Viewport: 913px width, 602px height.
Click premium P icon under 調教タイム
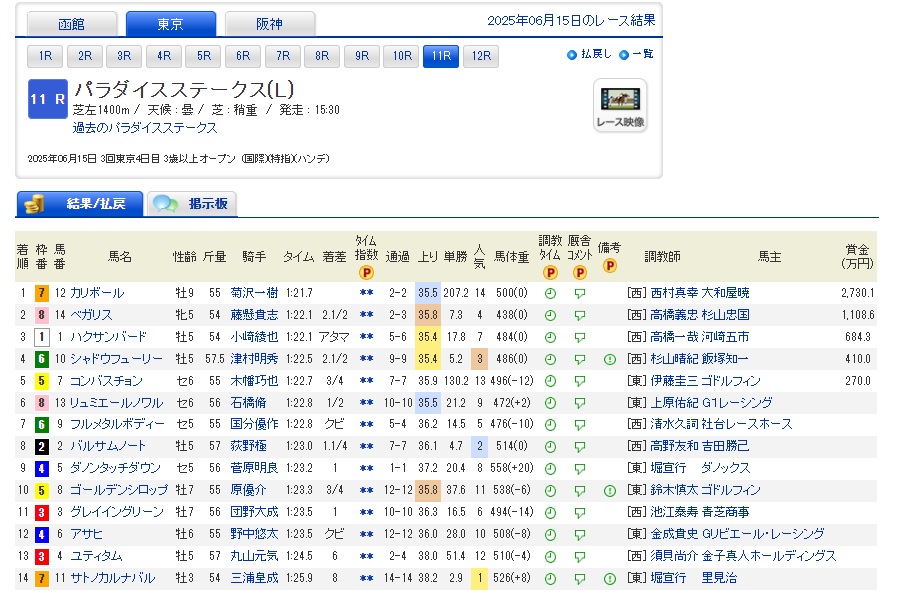click(550, 272)
